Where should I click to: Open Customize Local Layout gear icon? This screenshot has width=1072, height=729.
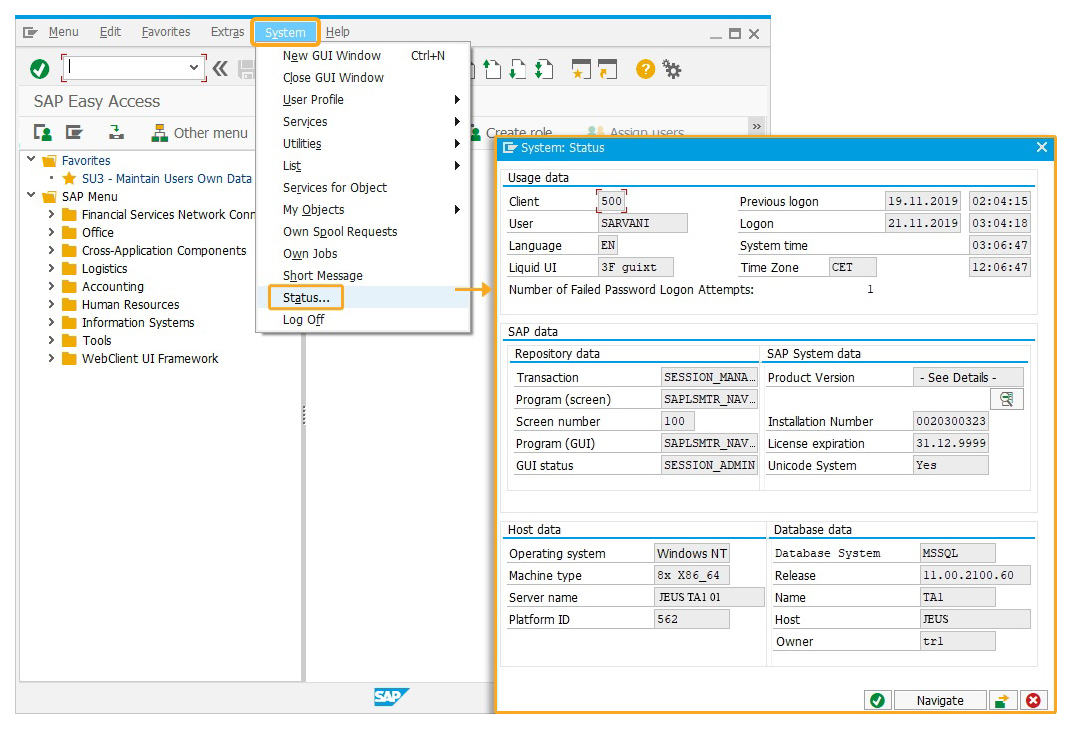click(x=672, y=69)
